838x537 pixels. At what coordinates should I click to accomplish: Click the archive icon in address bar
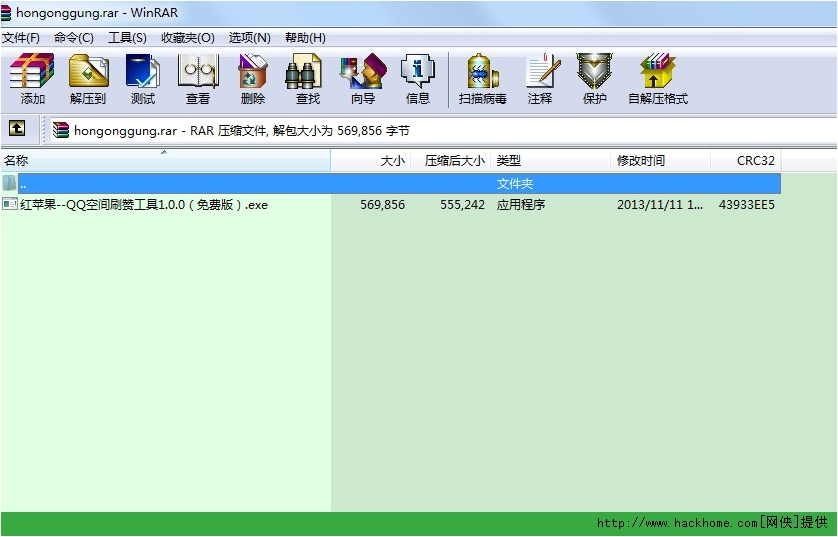pos(61,130)
